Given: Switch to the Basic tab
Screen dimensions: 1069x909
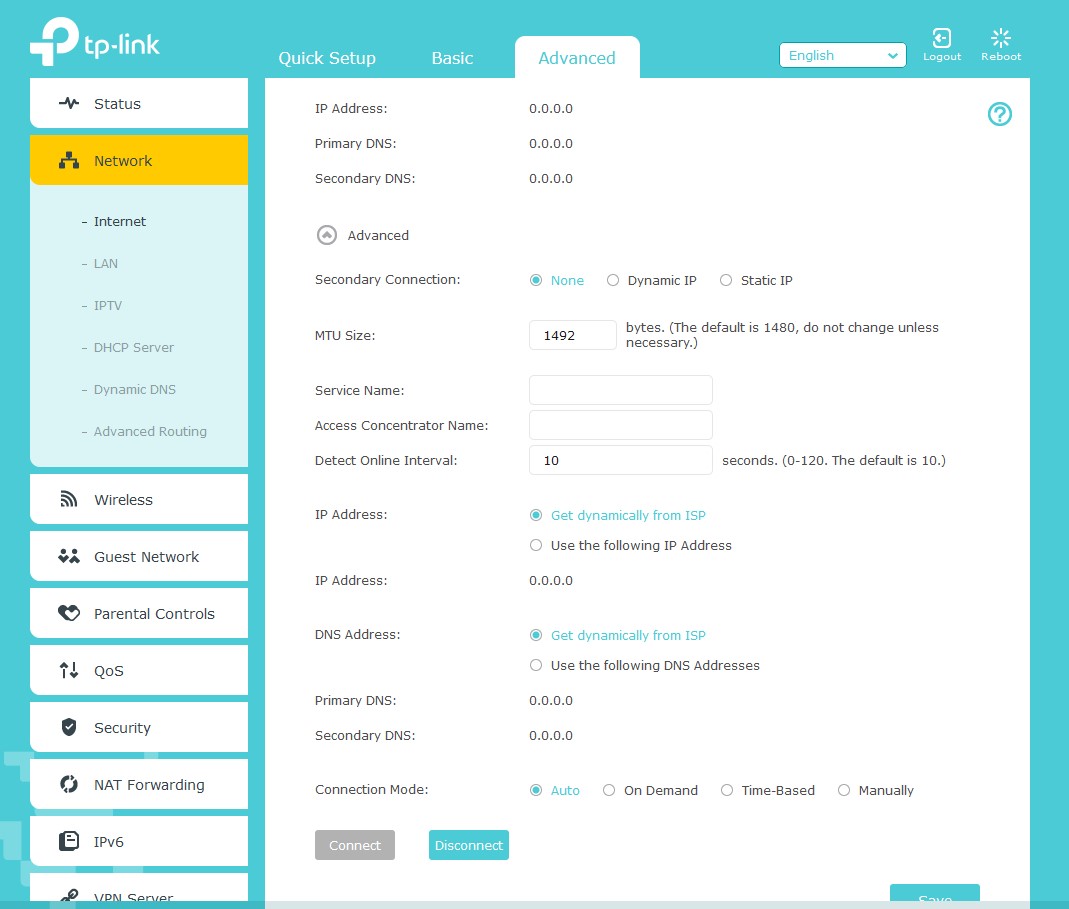Looking at the screenshot, I should point(452,58).
